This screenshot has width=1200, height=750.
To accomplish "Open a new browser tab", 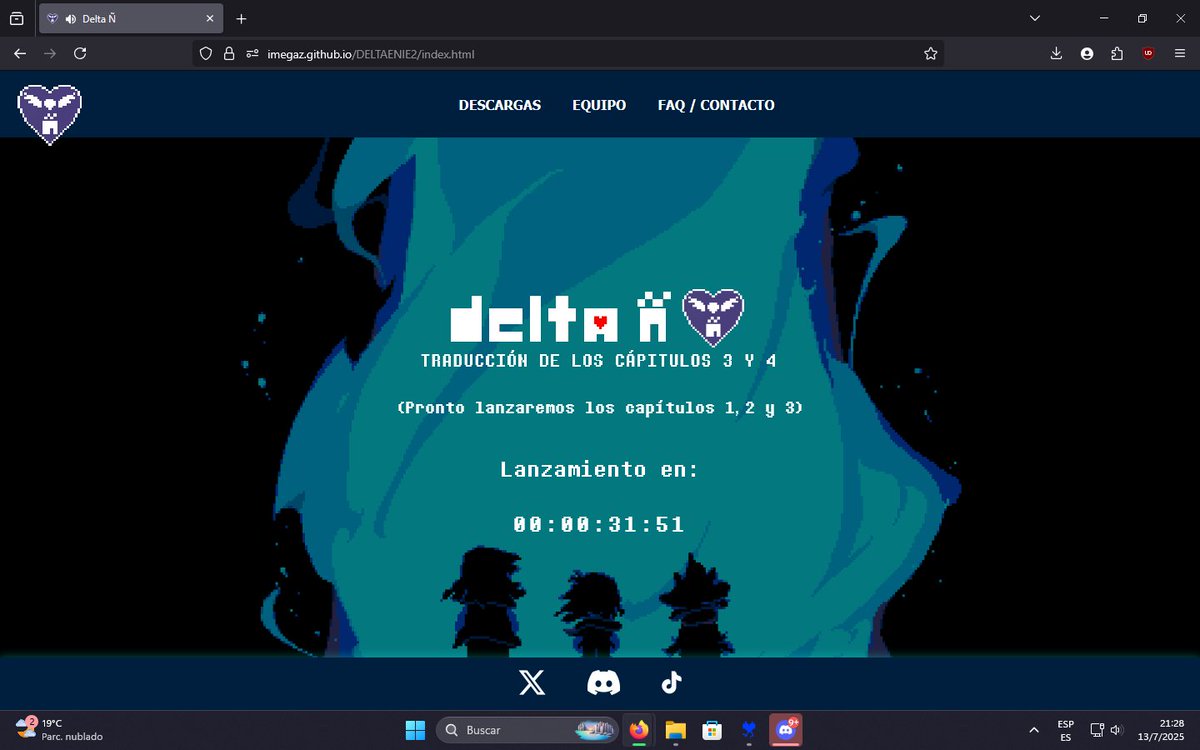I will pos(241,19).
